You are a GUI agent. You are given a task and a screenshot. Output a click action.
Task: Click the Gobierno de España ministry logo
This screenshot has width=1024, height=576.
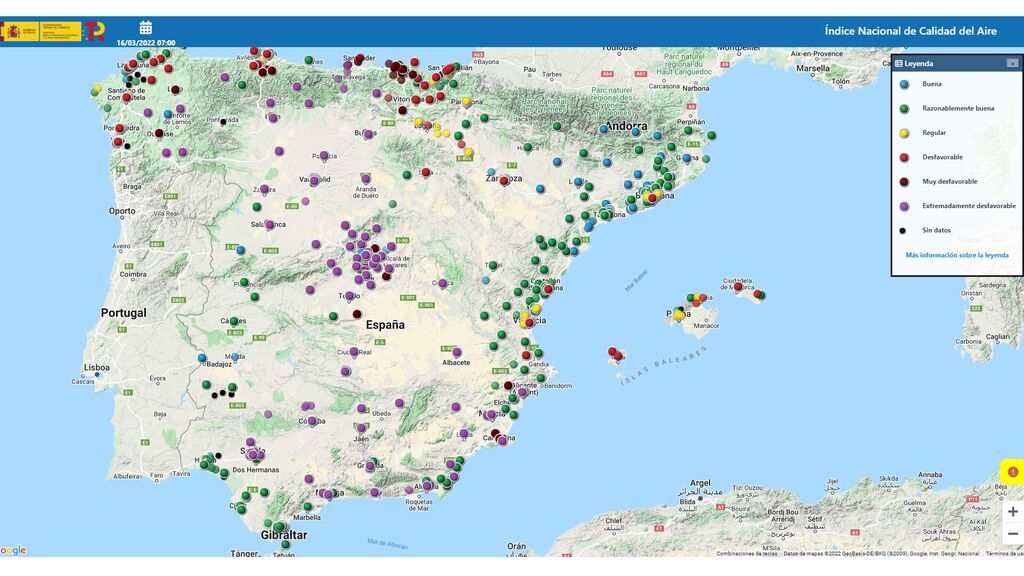40,32
